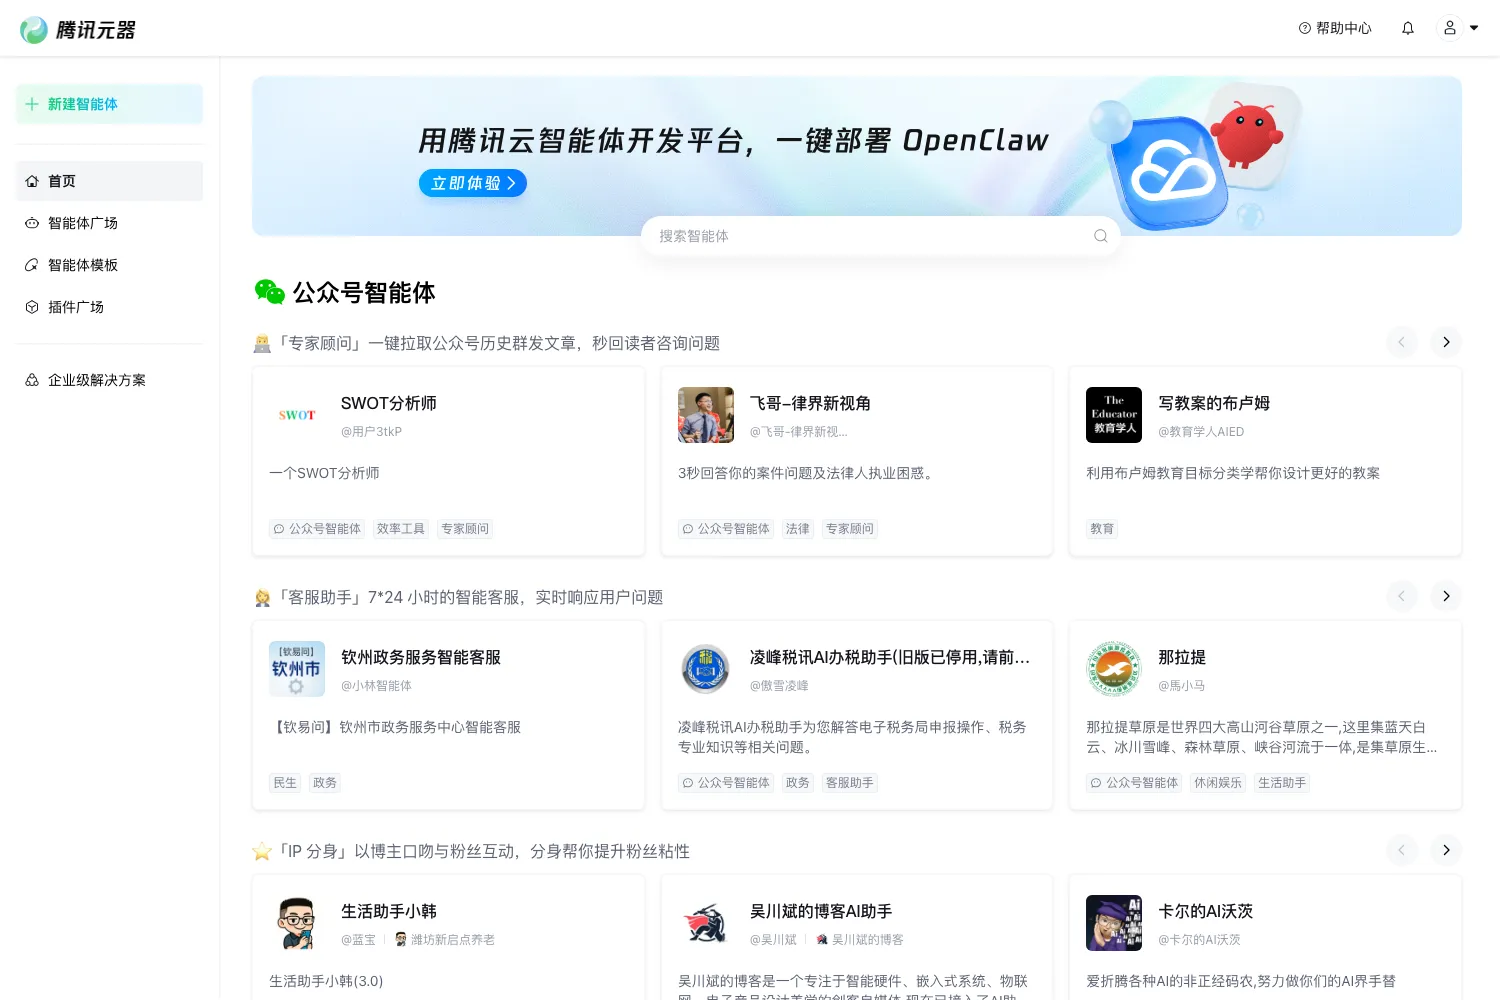
Task: Click the SWOT分析师 avatar icon
Action: [297, 415]
